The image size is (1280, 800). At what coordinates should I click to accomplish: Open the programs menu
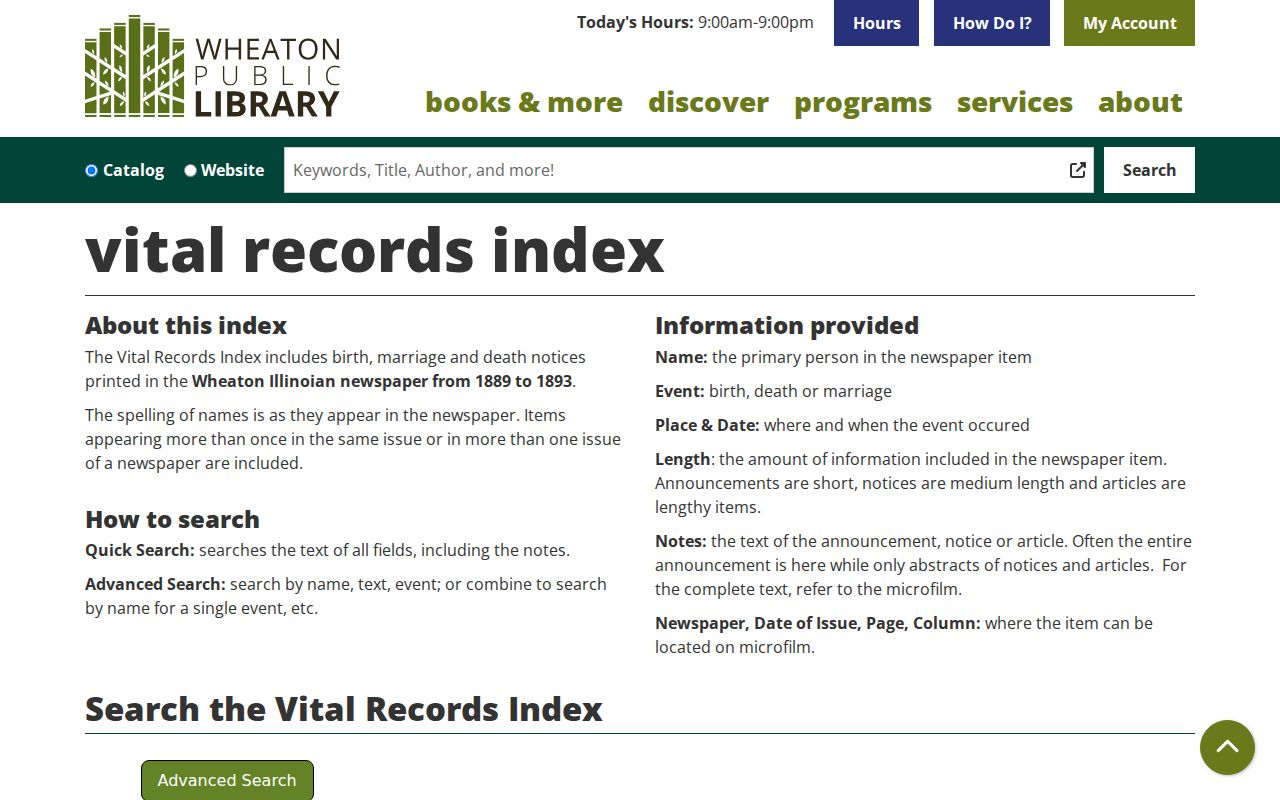863,102
